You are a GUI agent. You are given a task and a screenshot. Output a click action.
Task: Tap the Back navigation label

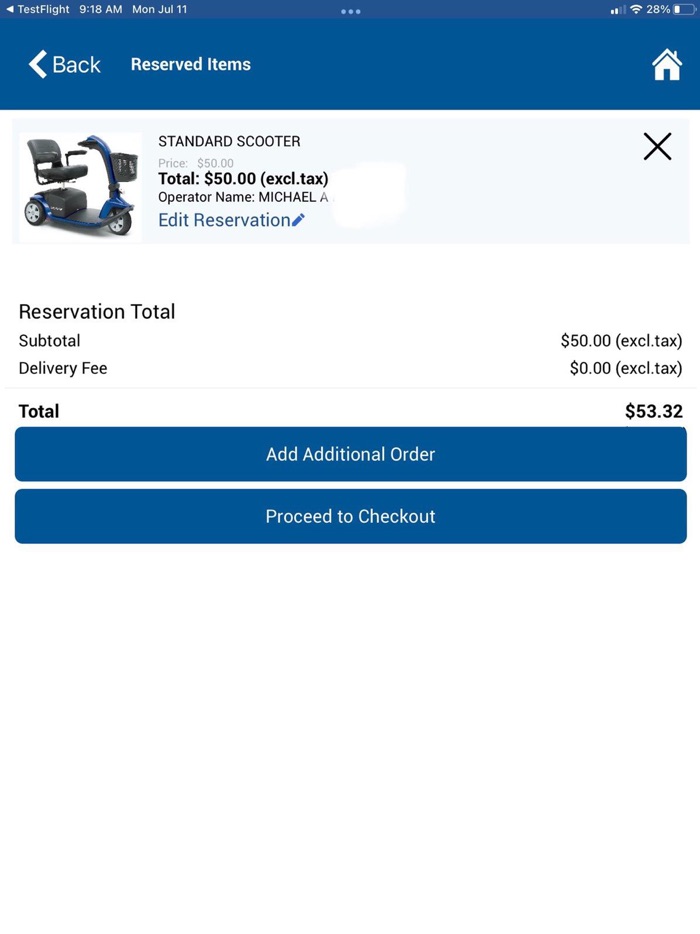click(72, 64)
